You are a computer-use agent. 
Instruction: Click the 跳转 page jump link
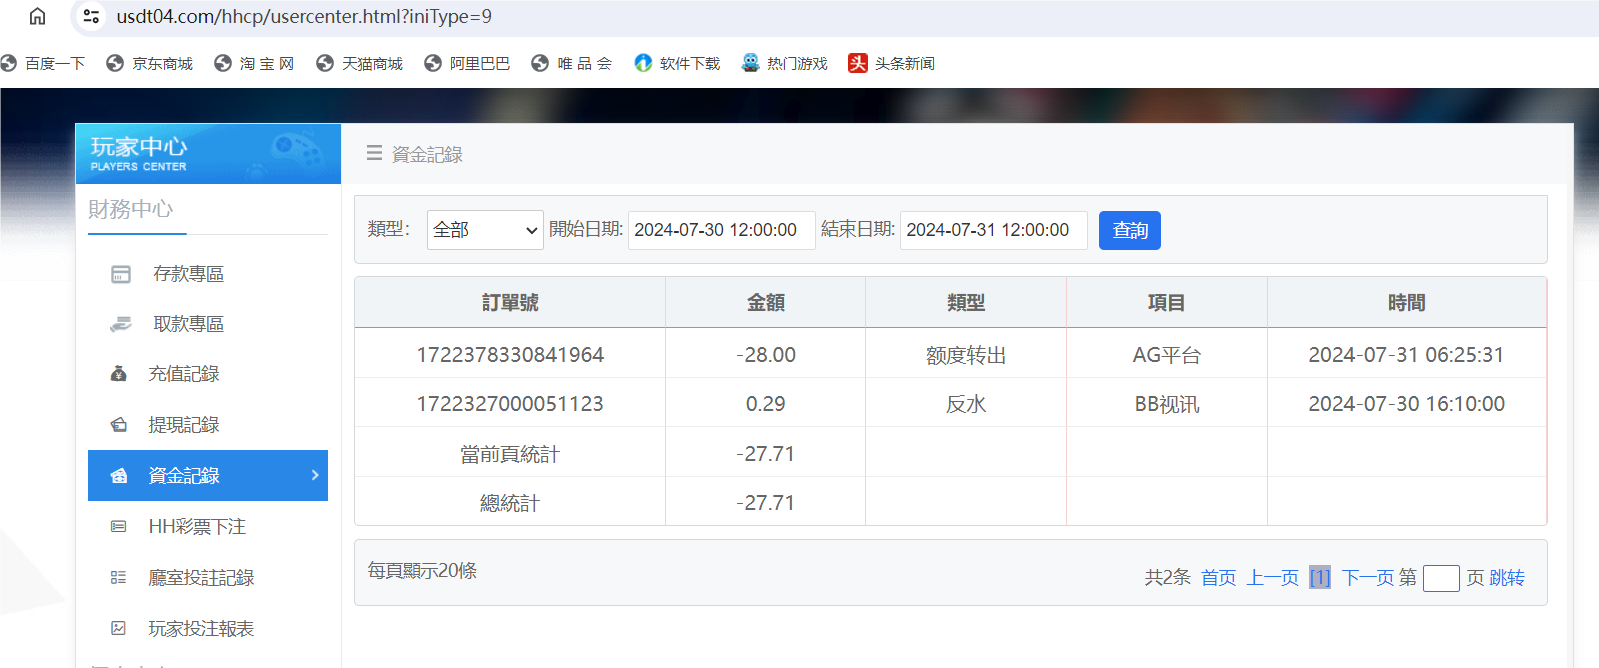click(x=1506, y=577)
